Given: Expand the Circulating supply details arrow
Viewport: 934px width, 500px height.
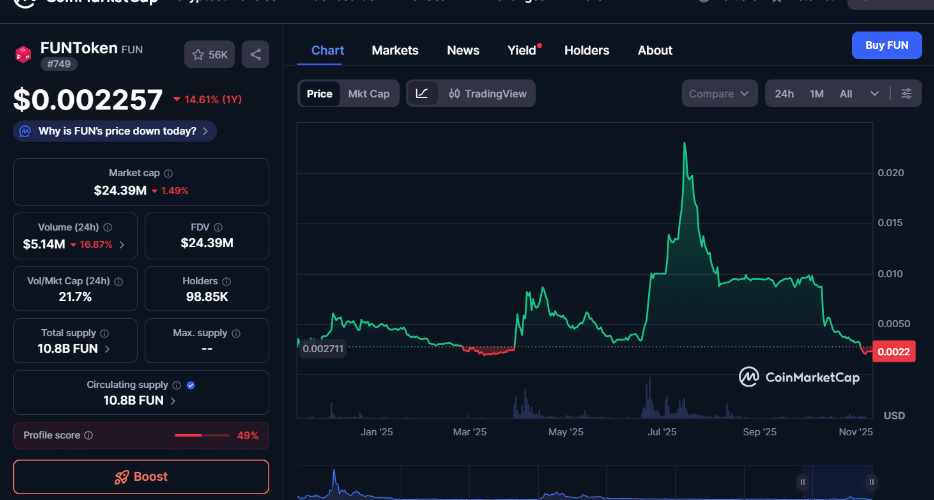Looking at the screenshot, I should (x=172, y=400).
